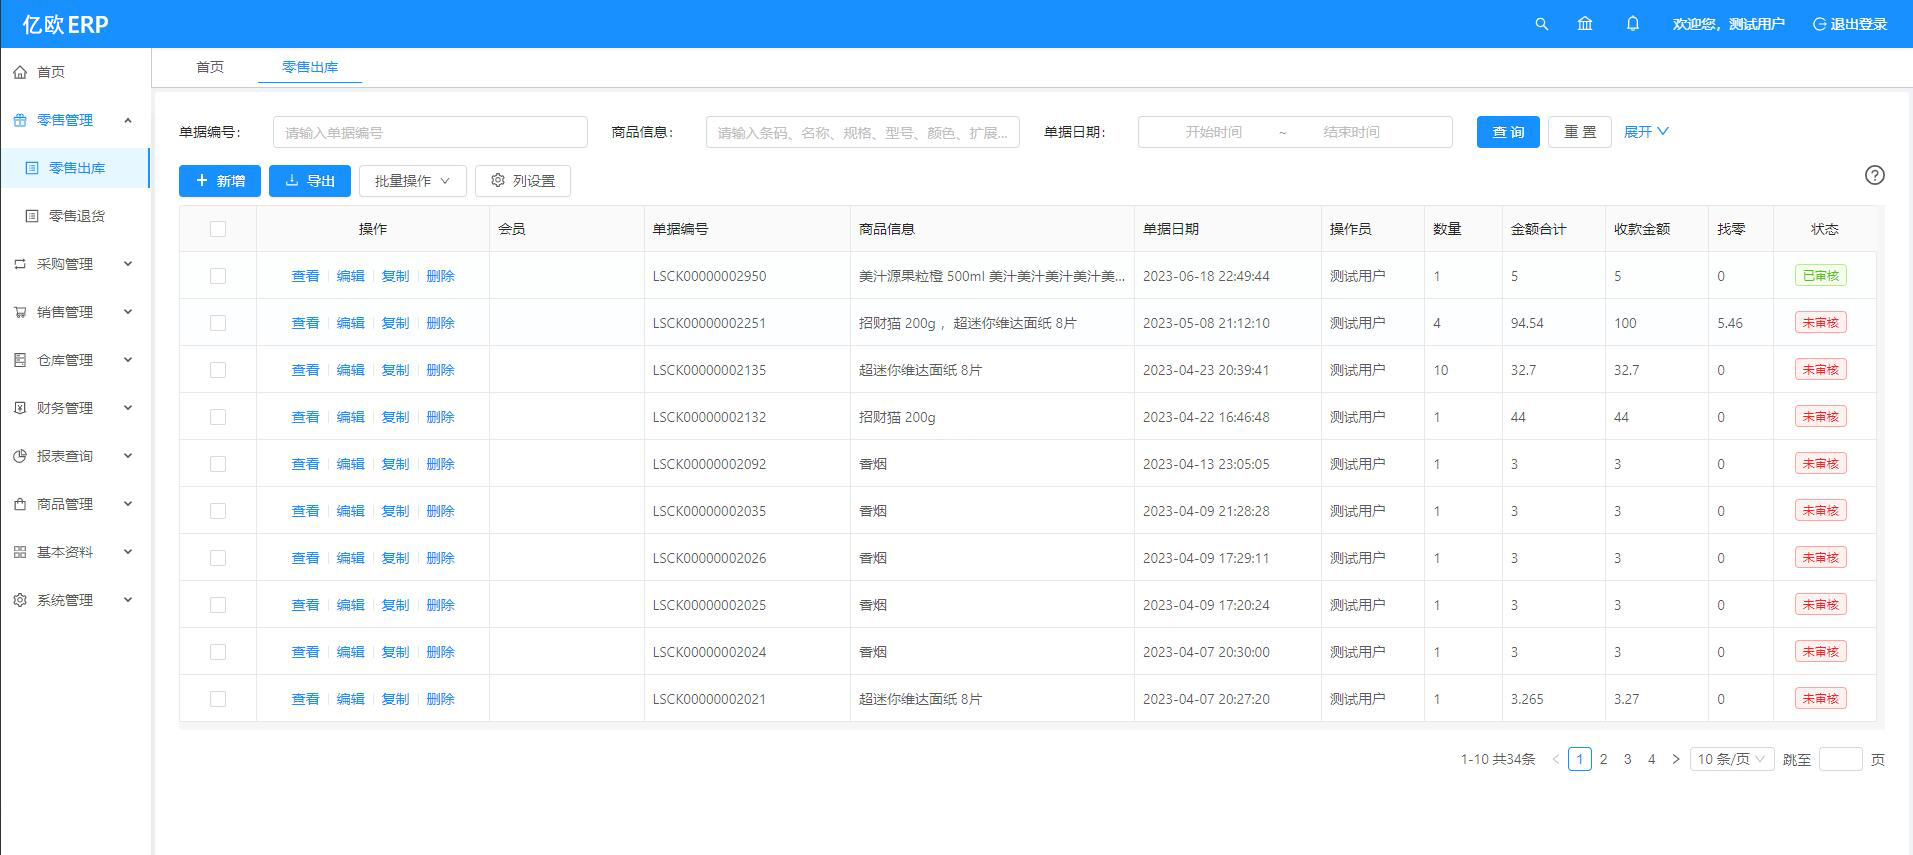Click the 仓库管理 icon in sidebar
Screen dimensions: 1913x855
pyautogui.click(x=20, y=360)
